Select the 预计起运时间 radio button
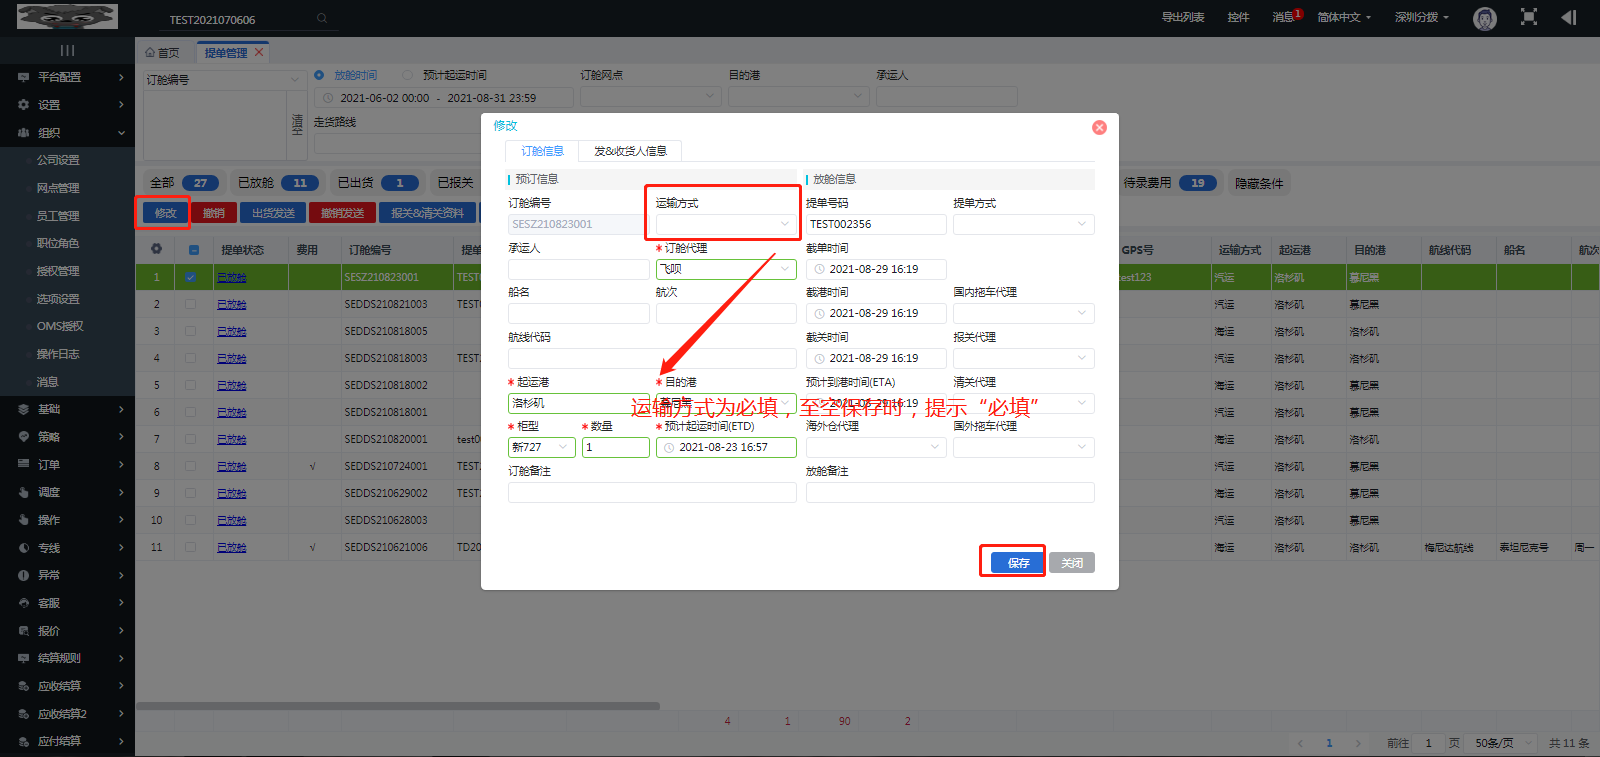The height and width of the screenshot is (757, 1600). [x=408, y=75]
